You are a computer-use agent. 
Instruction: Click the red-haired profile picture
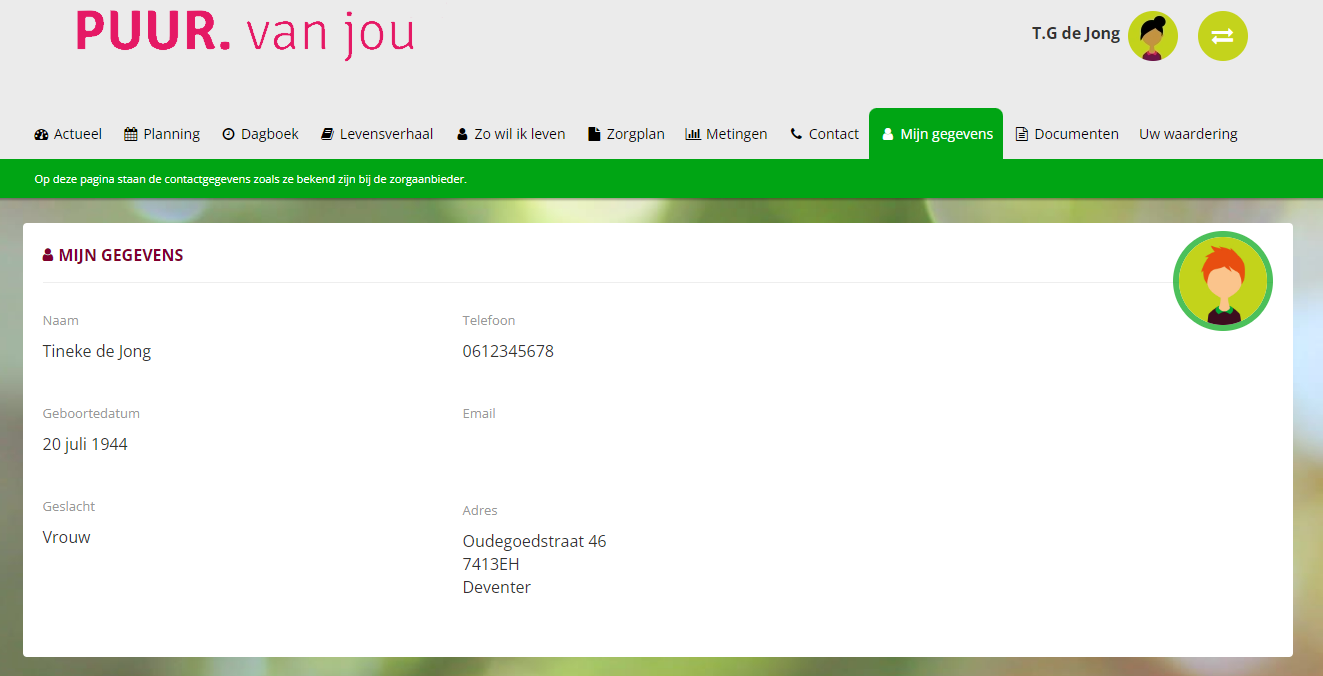click(1222, 281)
